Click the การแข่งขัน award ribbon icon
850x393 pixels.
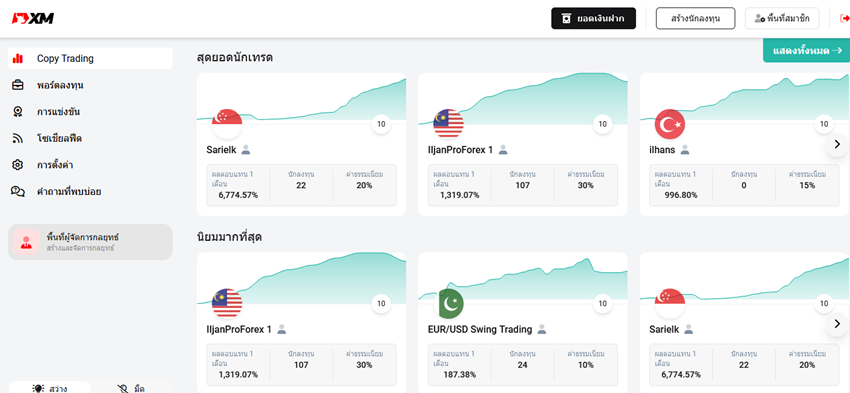18,112
